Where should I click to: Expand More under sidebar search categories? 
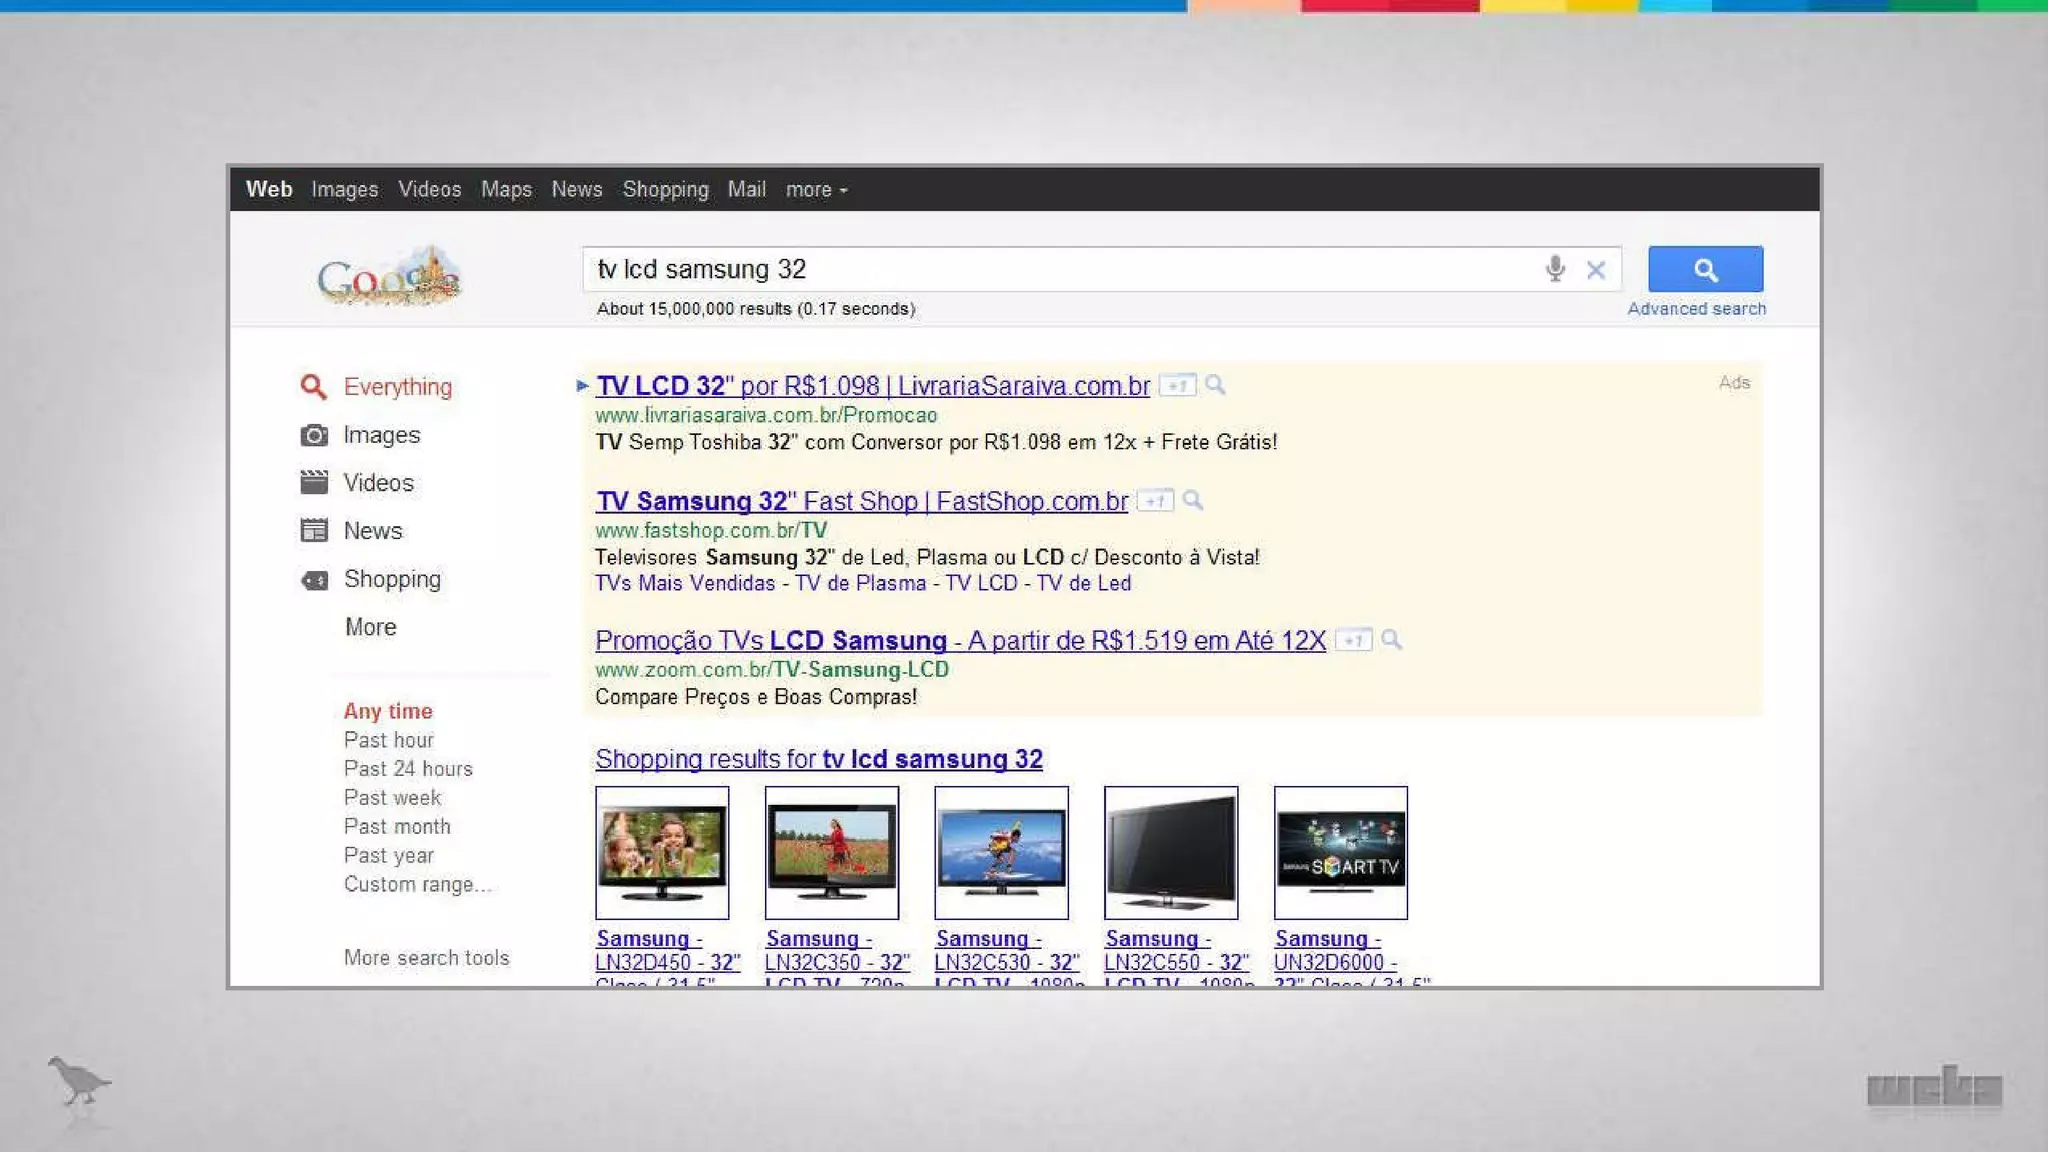[x=370, y=627]
